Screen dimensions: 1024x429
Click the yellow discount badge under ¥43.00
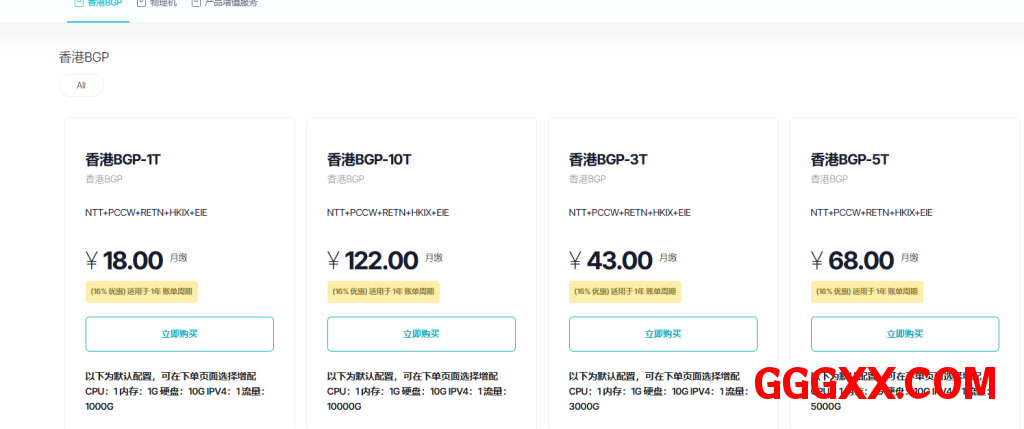point(625,292)
